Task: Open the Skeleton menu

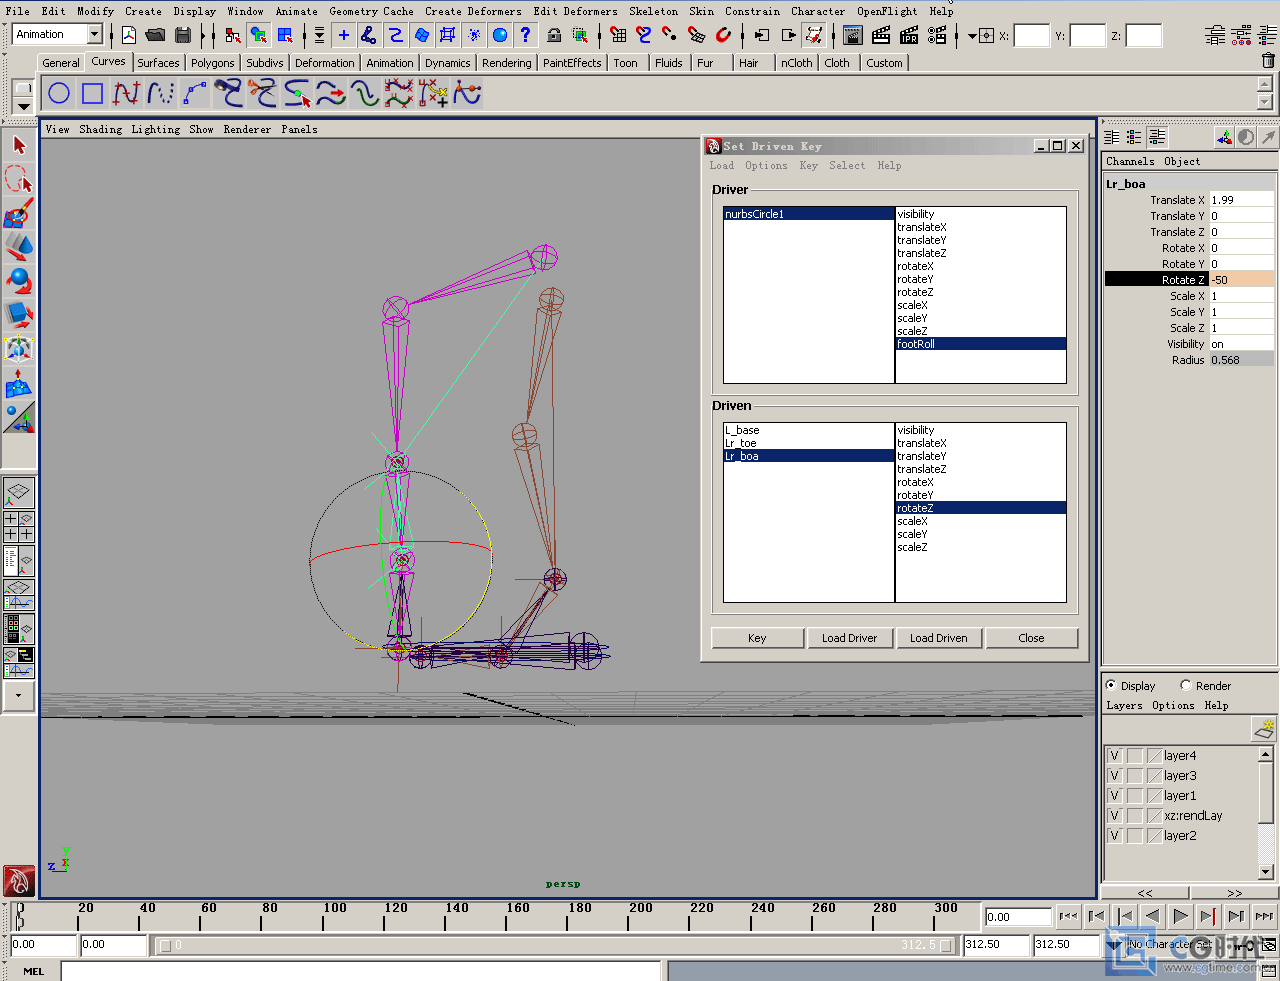Action: pos(653,11)
